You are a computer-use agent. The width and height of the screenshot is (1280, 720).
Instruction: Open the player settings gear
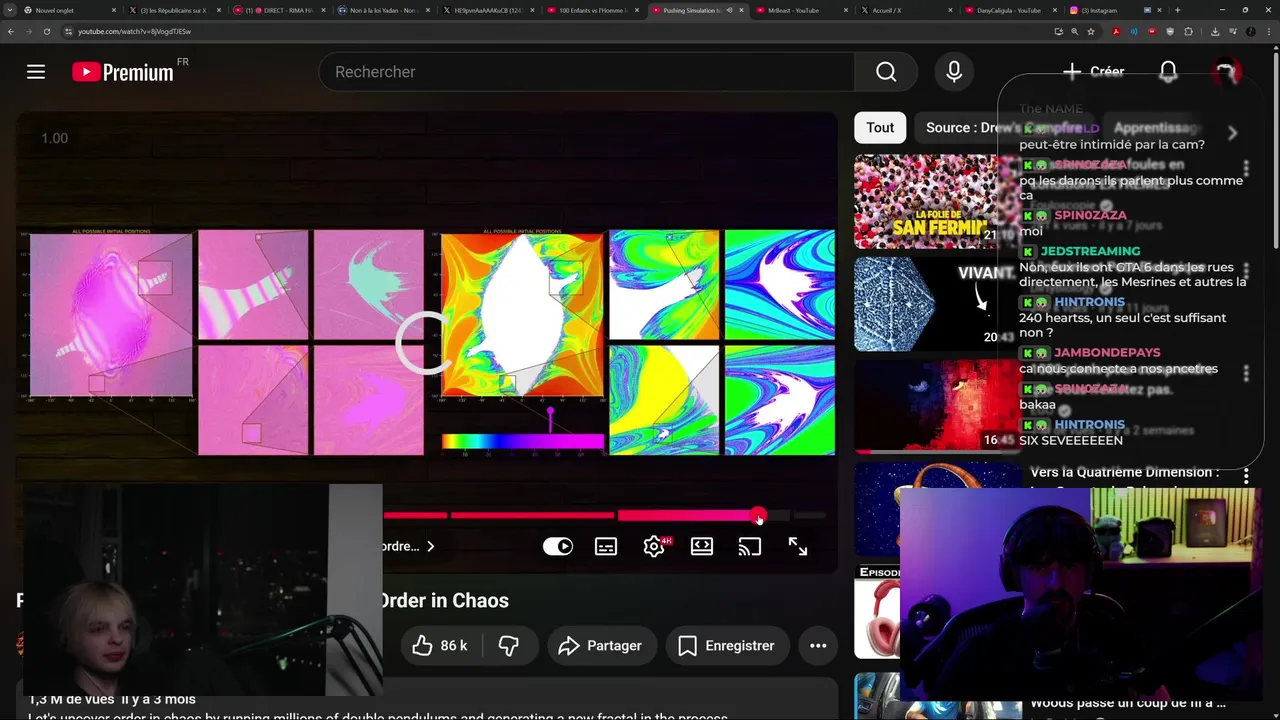point(654,546)
